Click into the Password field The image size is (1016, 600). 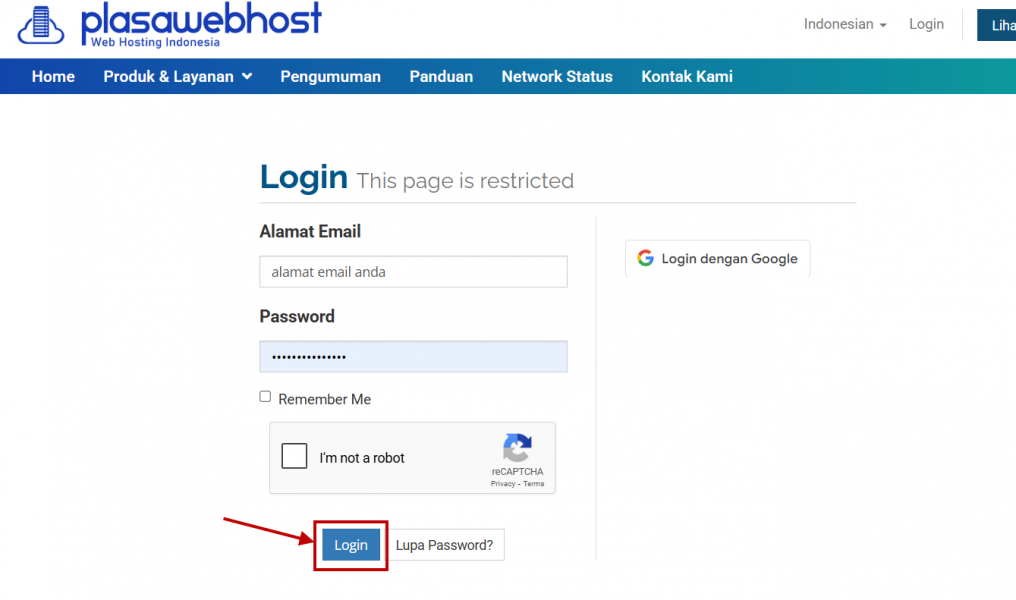(413, 356)
